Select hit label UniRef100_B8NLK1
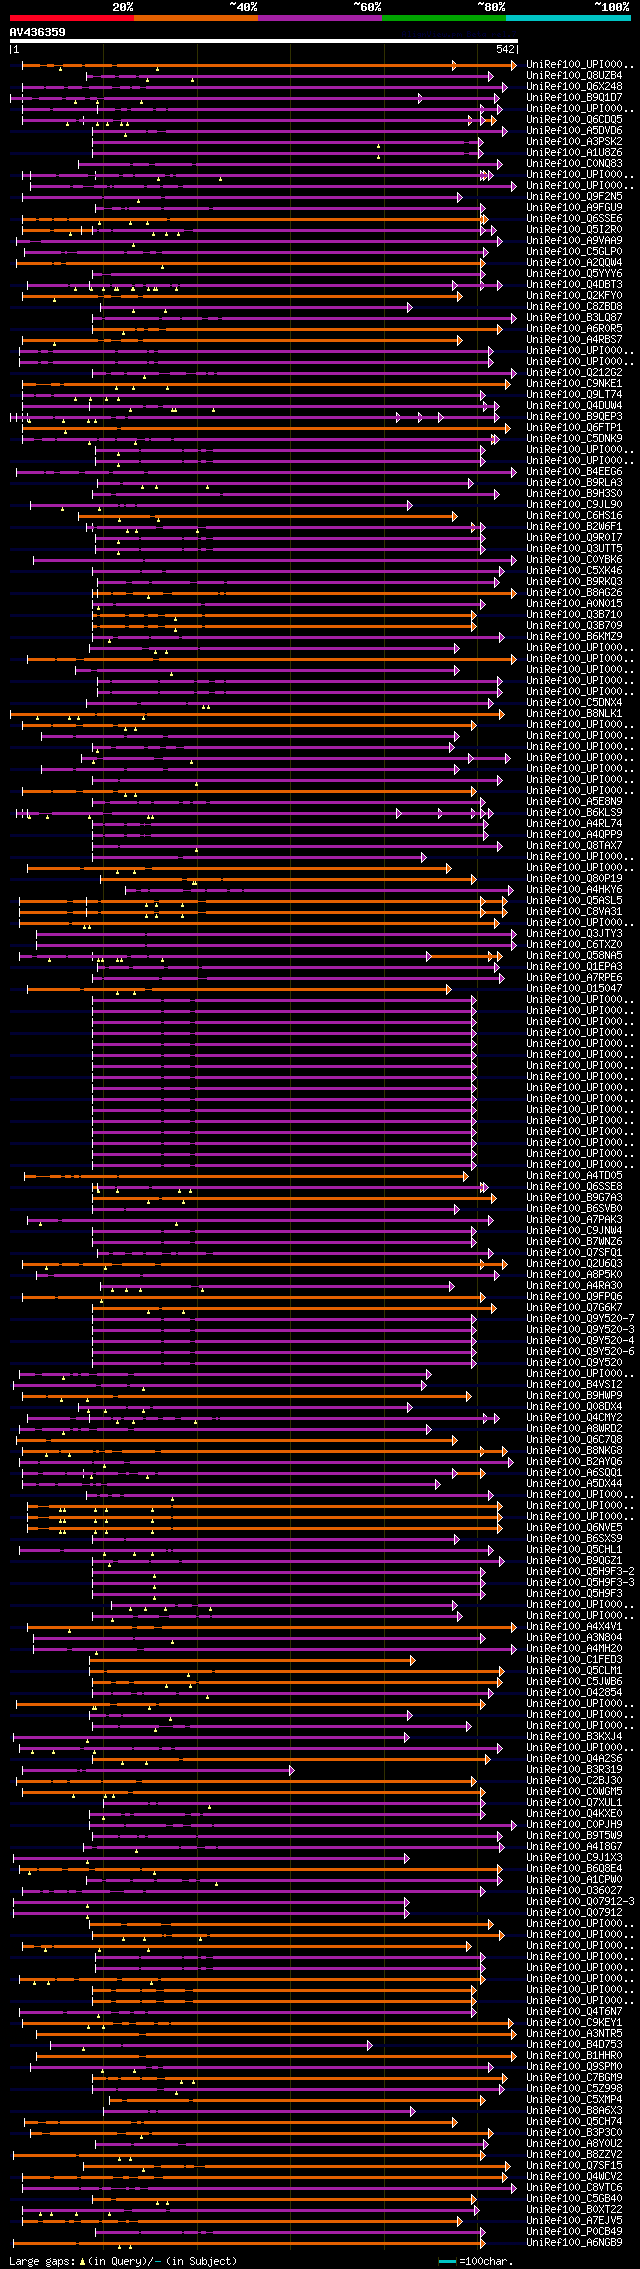Viewport: 640px width, 2269px height. click(574, 714)
